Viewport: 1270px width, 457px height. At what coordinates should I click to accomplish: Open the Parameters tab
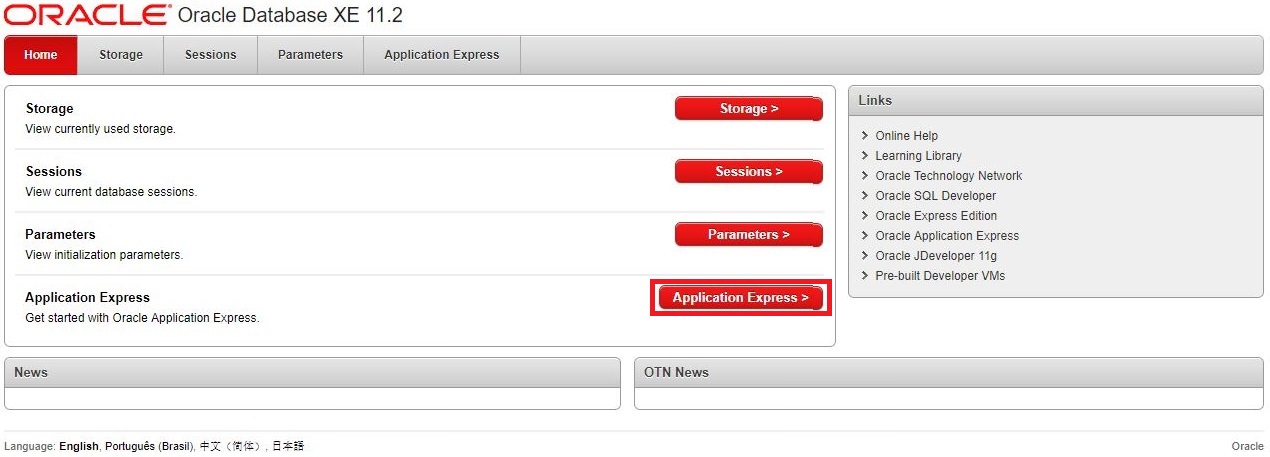coord(310,55)
